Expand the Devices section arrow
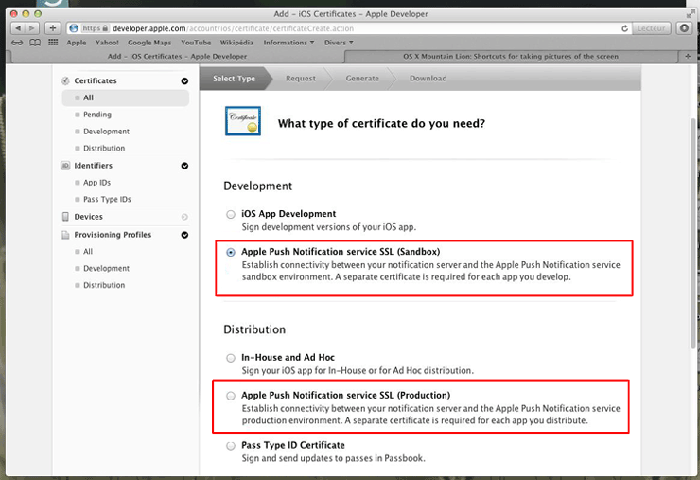The height and width of the screenshot is (480, 700). 184,217
